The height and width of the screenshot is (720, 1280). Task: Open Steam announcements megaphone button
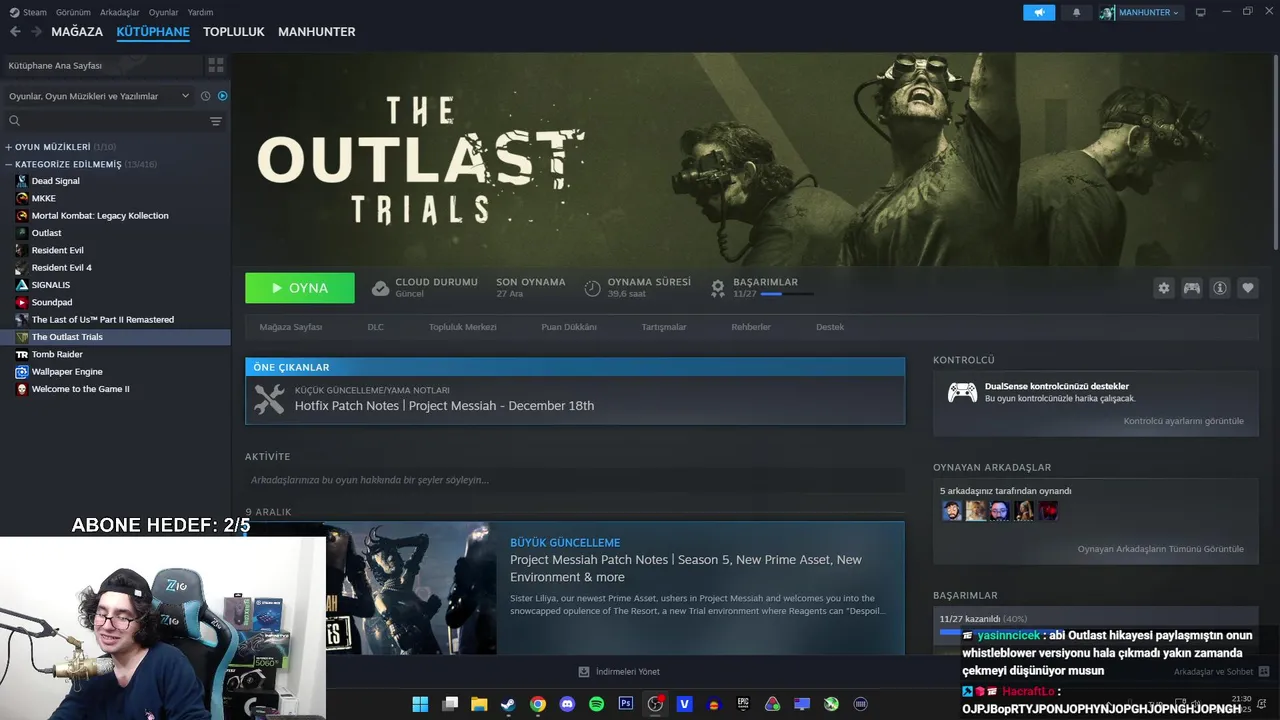(1039, 12)
